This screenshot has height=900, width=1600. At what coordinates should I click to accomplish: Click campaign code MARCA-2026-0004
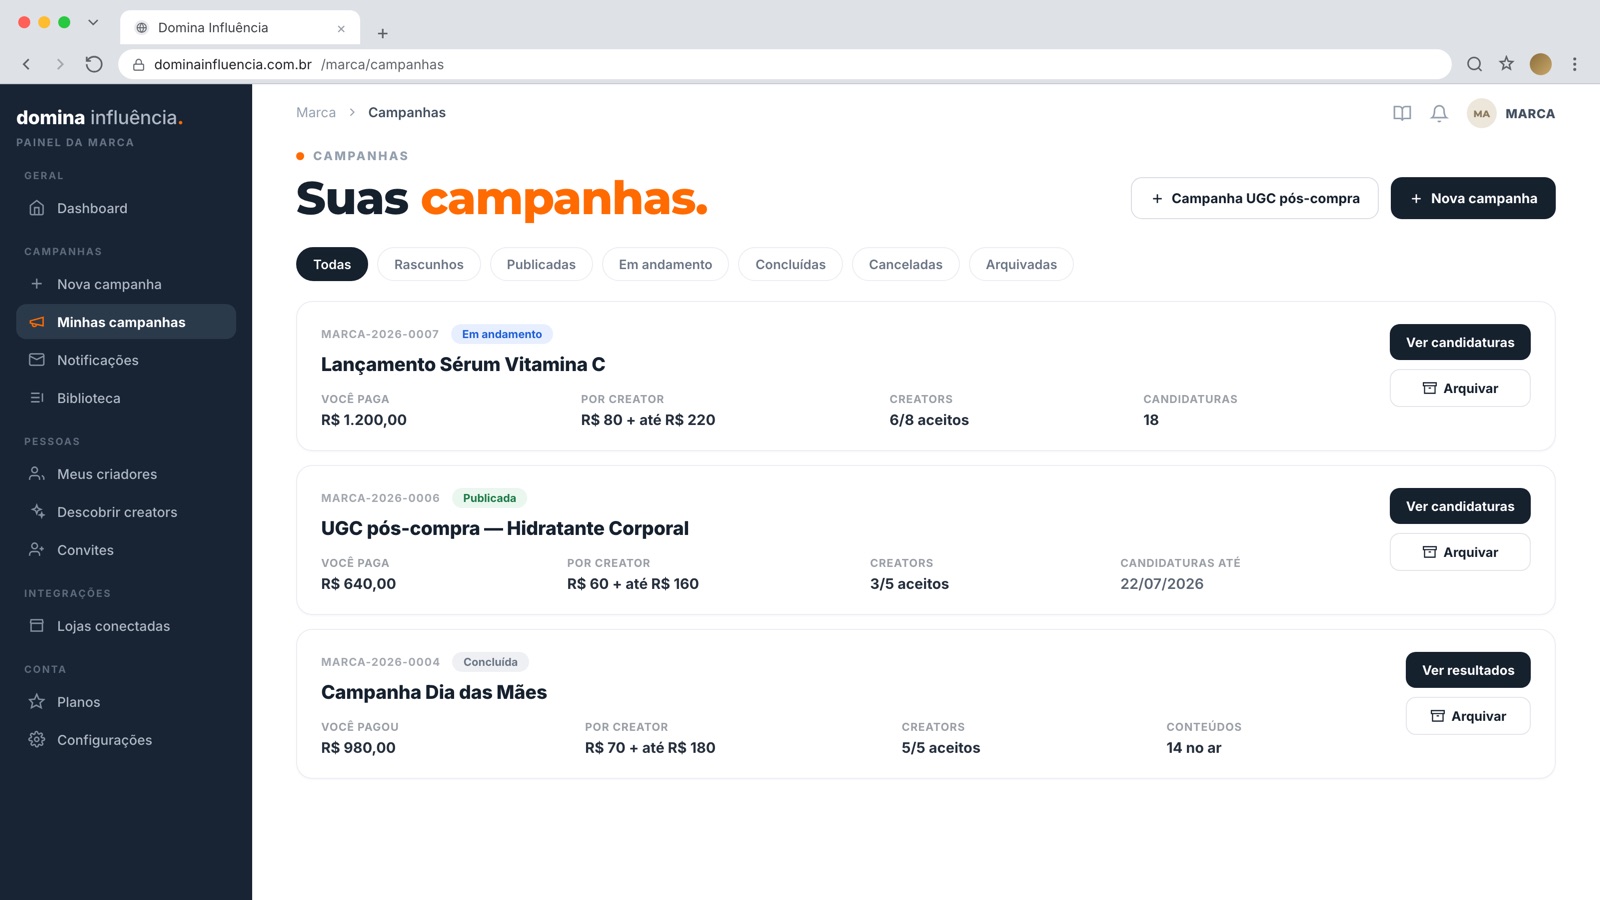pos(380,662)
